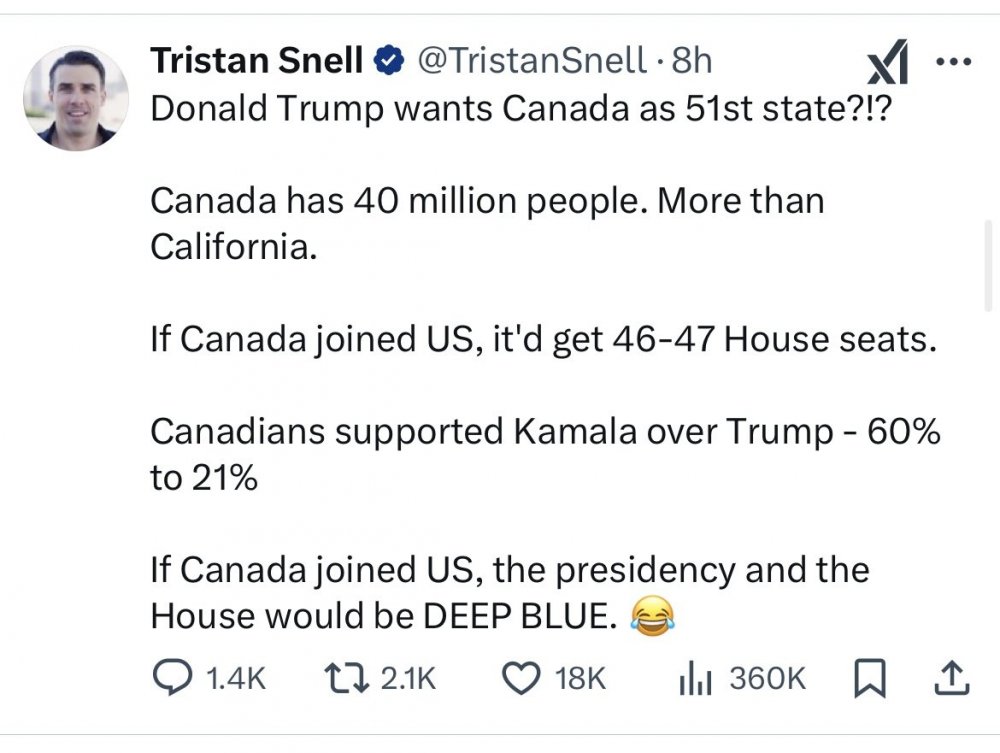Click the 2.1K reposts count
1000x753 pixels.
[409, 679]
